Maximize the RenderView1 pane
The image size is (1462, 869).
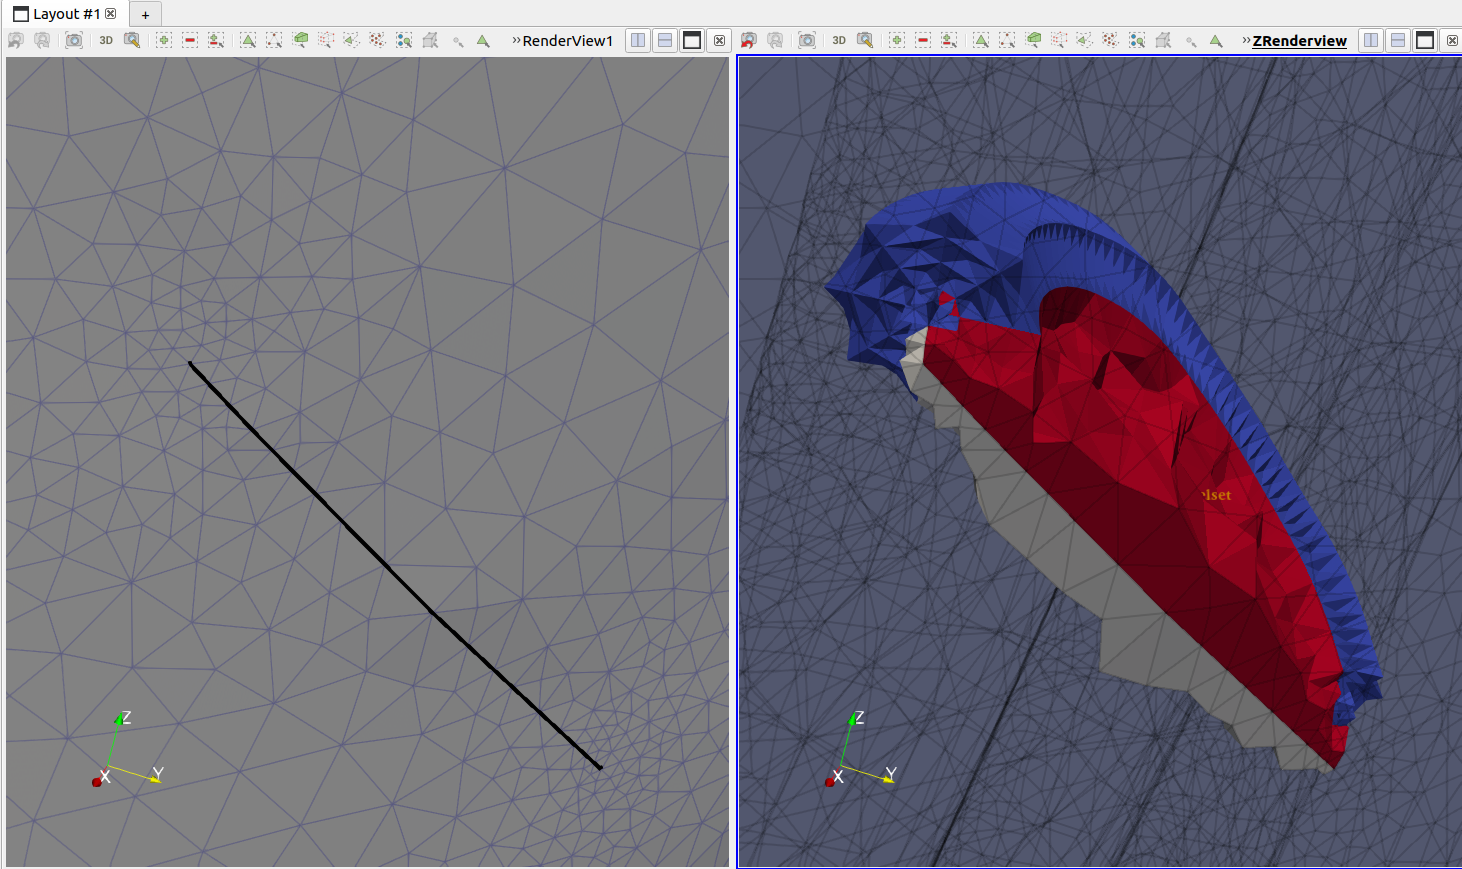click(692, 40)
